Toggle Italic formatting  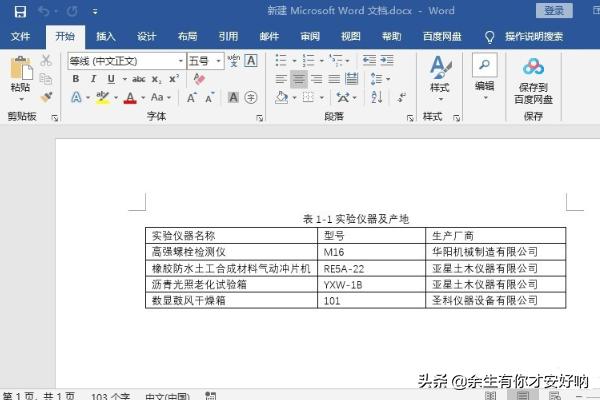92,79
